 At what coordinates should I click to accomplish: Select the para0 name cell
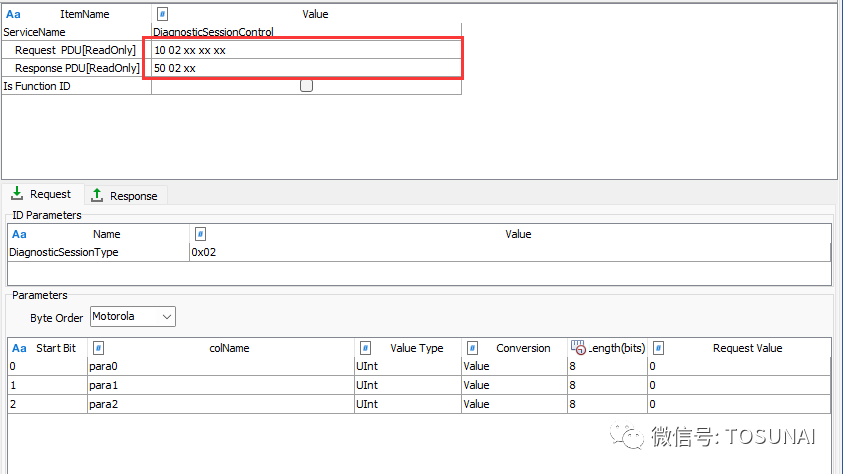pyautogui.click(x=220, y=366)
